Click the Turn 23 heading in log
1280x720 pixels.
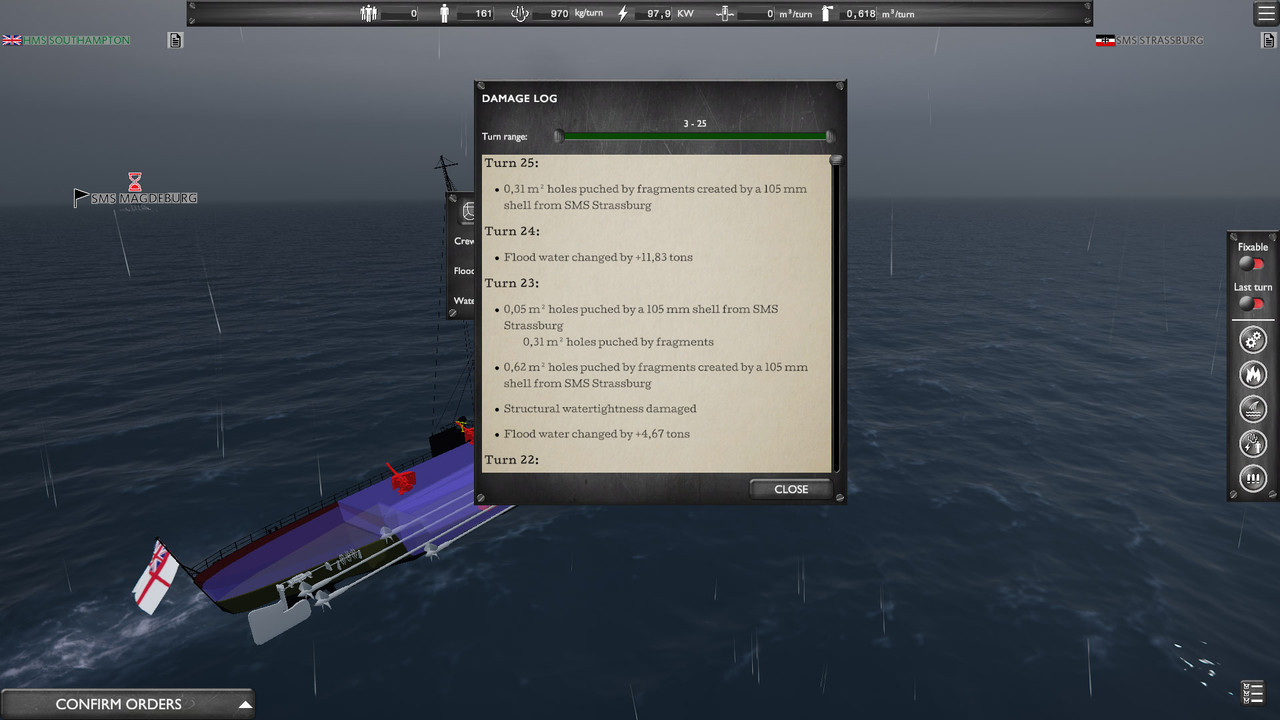tap(512, 283)
